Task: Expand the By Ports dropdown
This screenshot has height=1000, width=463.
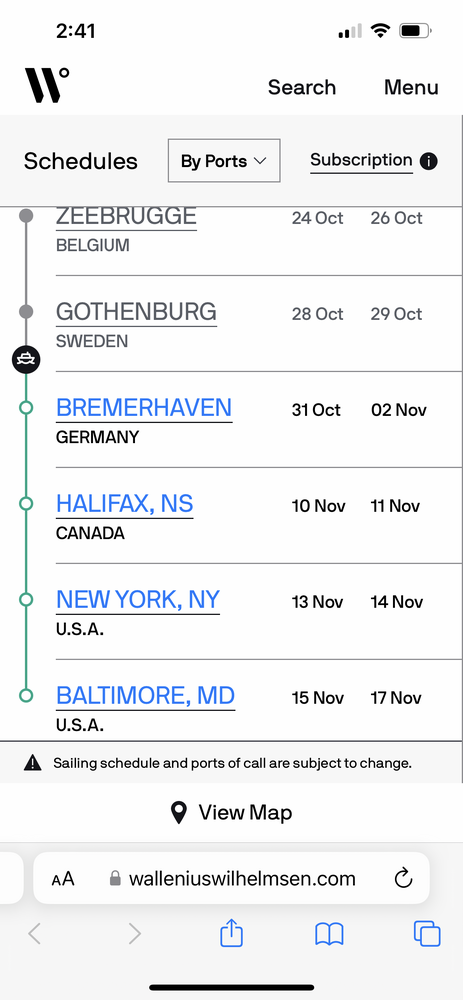Action: point(224,161)
